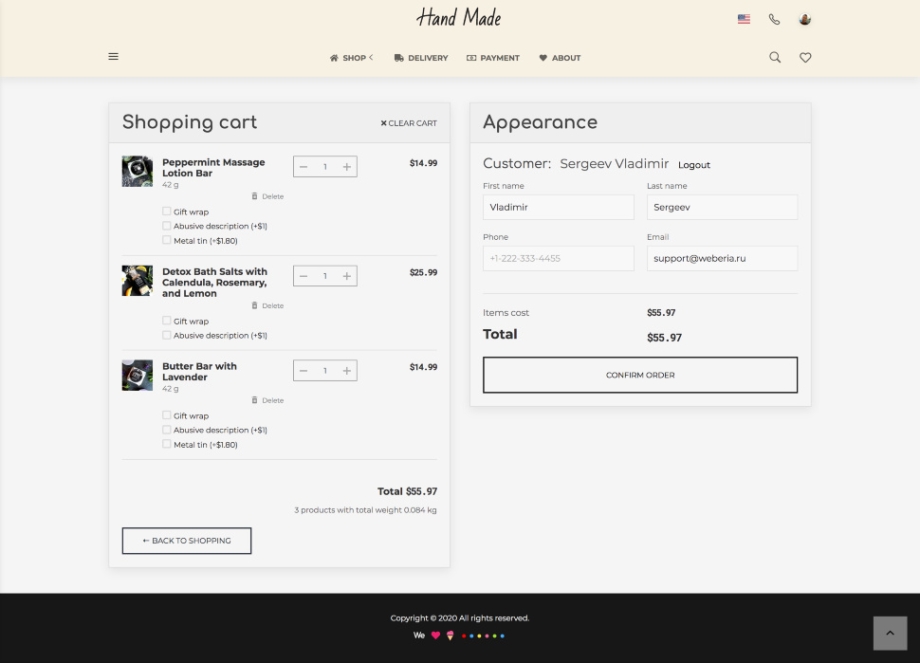This screenshot has width=920, height=663.
Task: Open the user avatar profile icon
Action: pos(805,19)
